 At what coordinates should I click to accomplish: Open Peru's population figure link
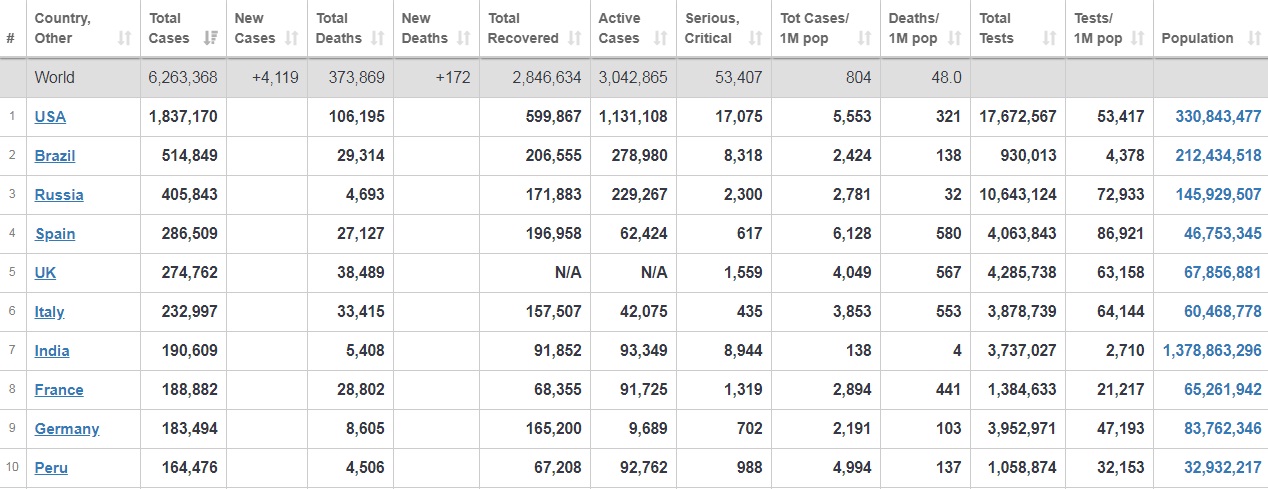coord(1223,468)
